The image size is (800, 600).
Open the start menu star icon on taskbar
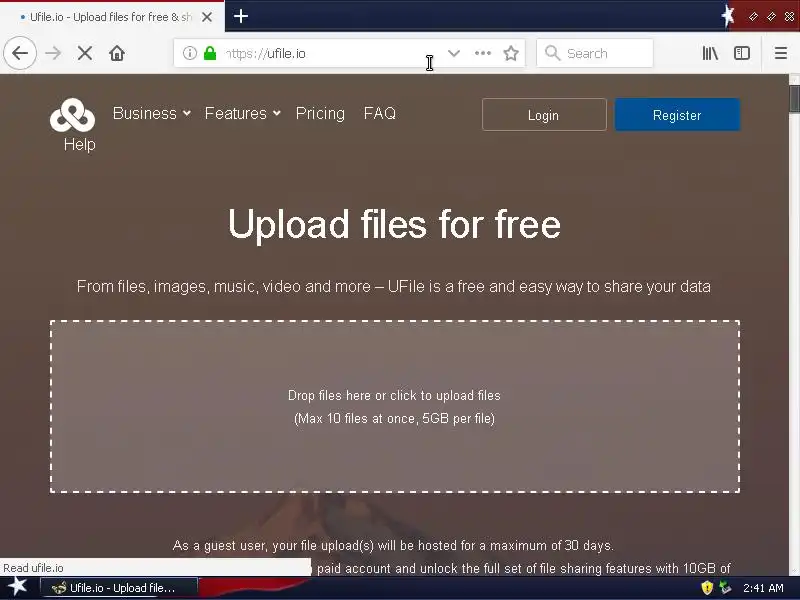(x=17, y=587)
